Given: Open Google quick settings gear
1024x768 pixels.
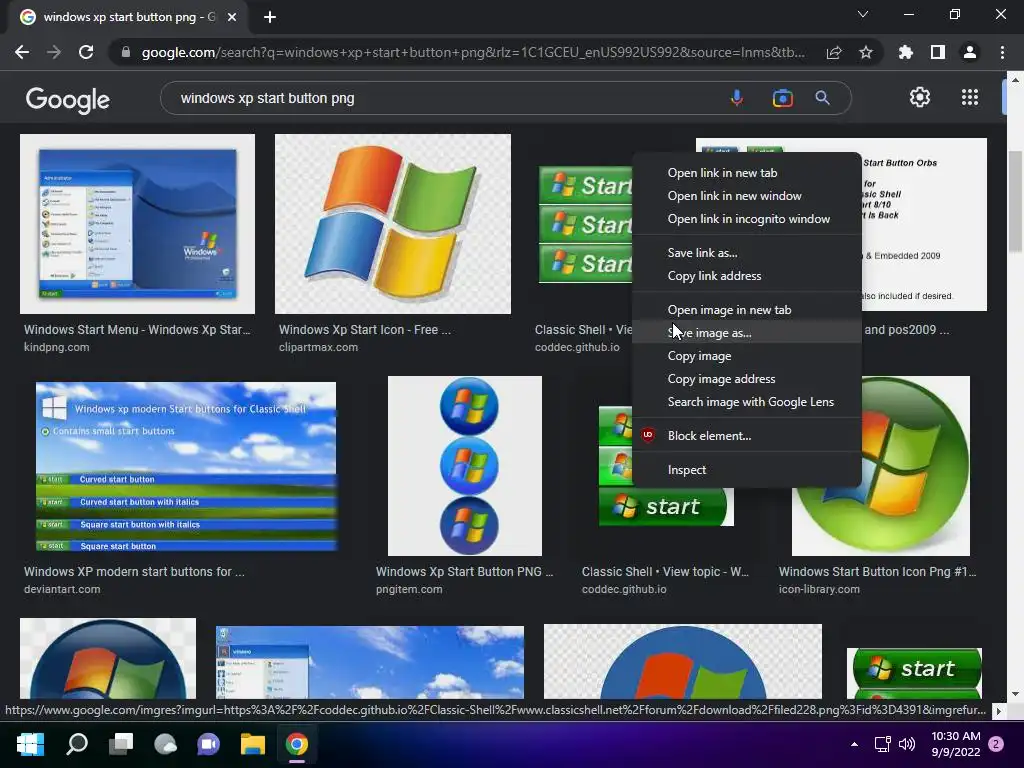Looking at the screenshot, I should click(x=920, y=97).
